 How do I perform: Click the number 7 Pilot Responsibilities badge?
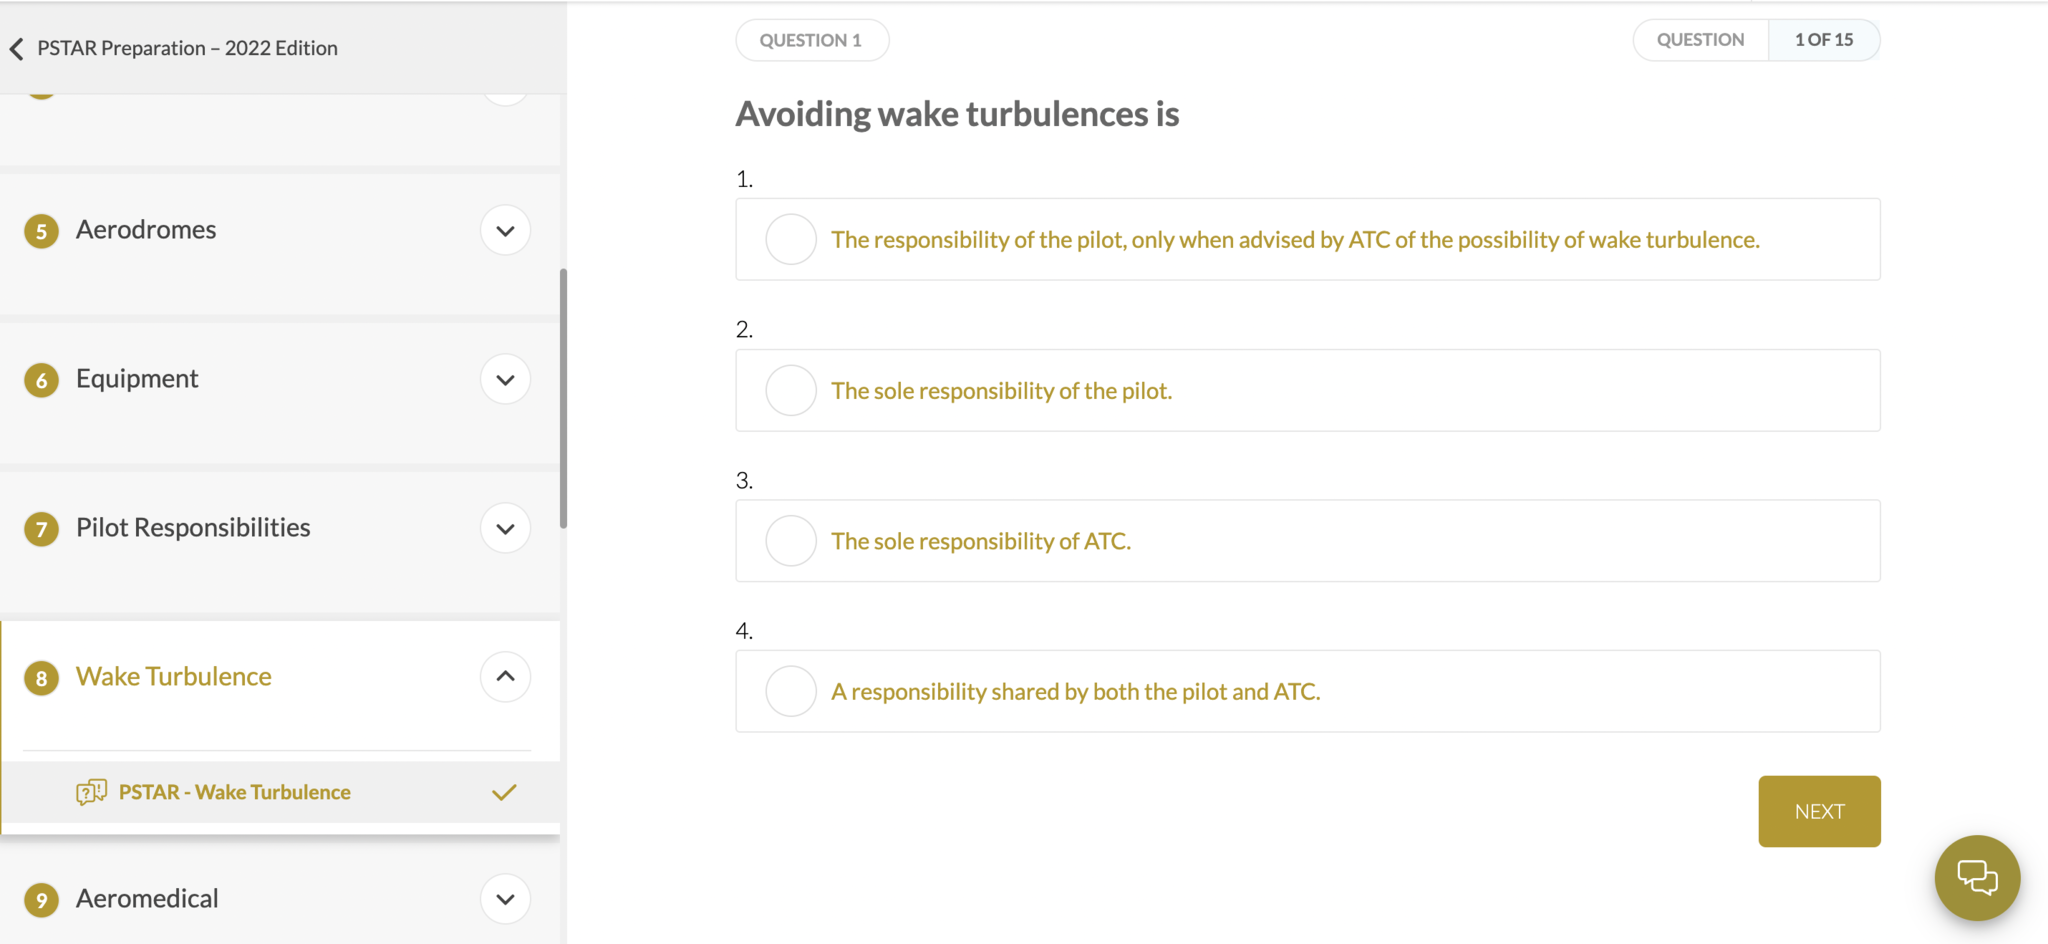(41, 529)
